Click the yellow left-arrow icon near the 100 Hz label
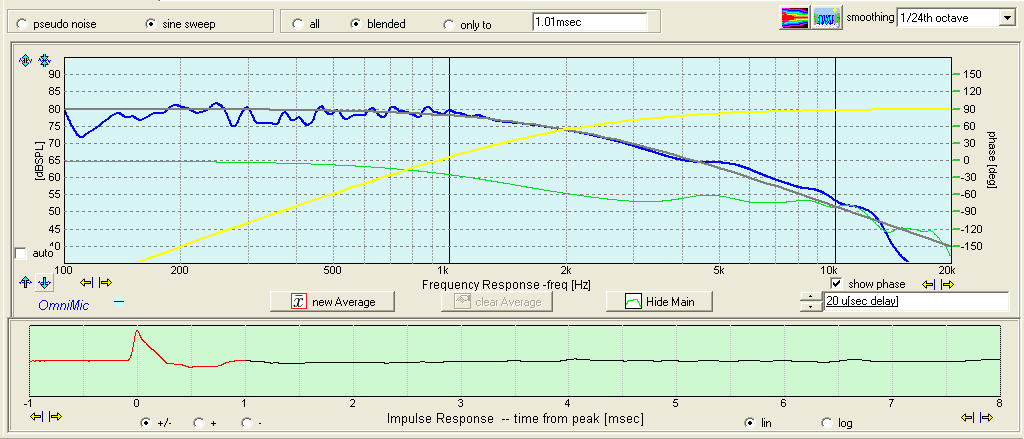This screenshot has height=439, width=1024. [88, 283]
